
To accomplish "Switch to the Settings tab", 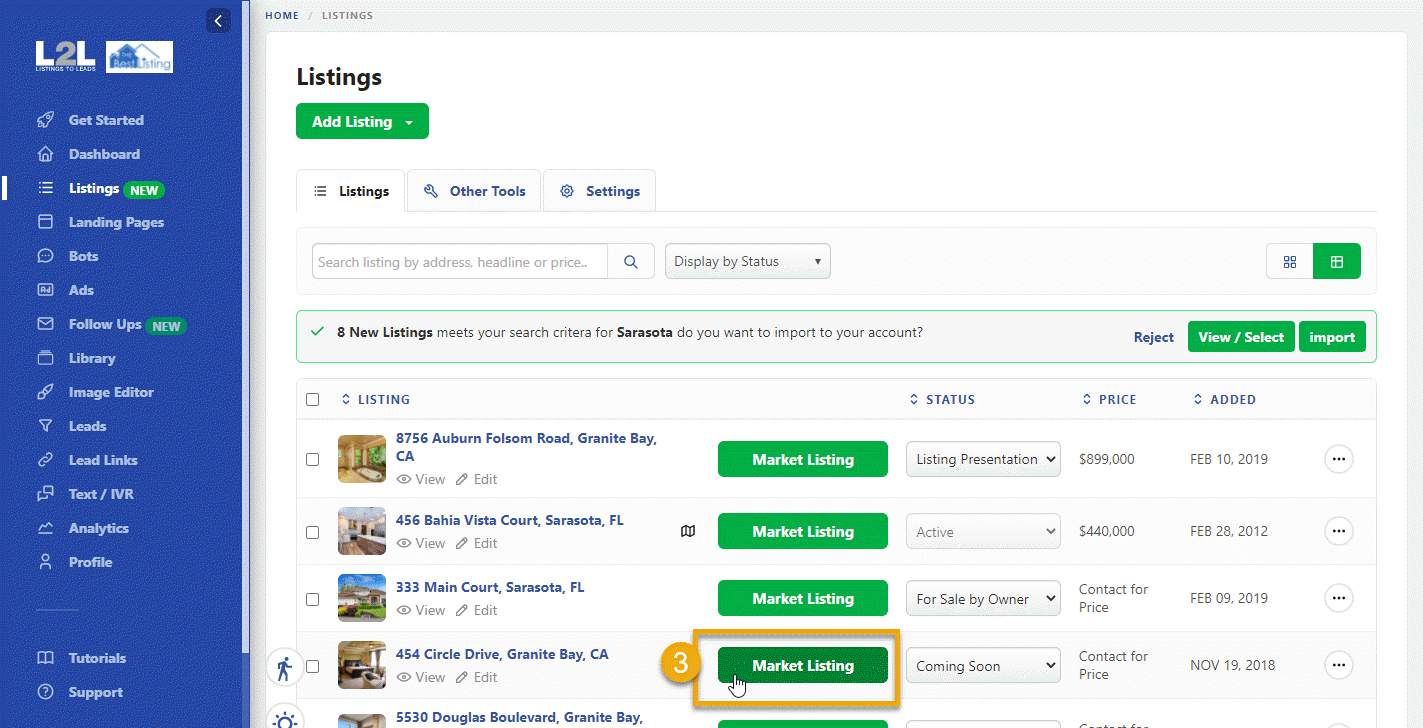I will coord(599,190).
